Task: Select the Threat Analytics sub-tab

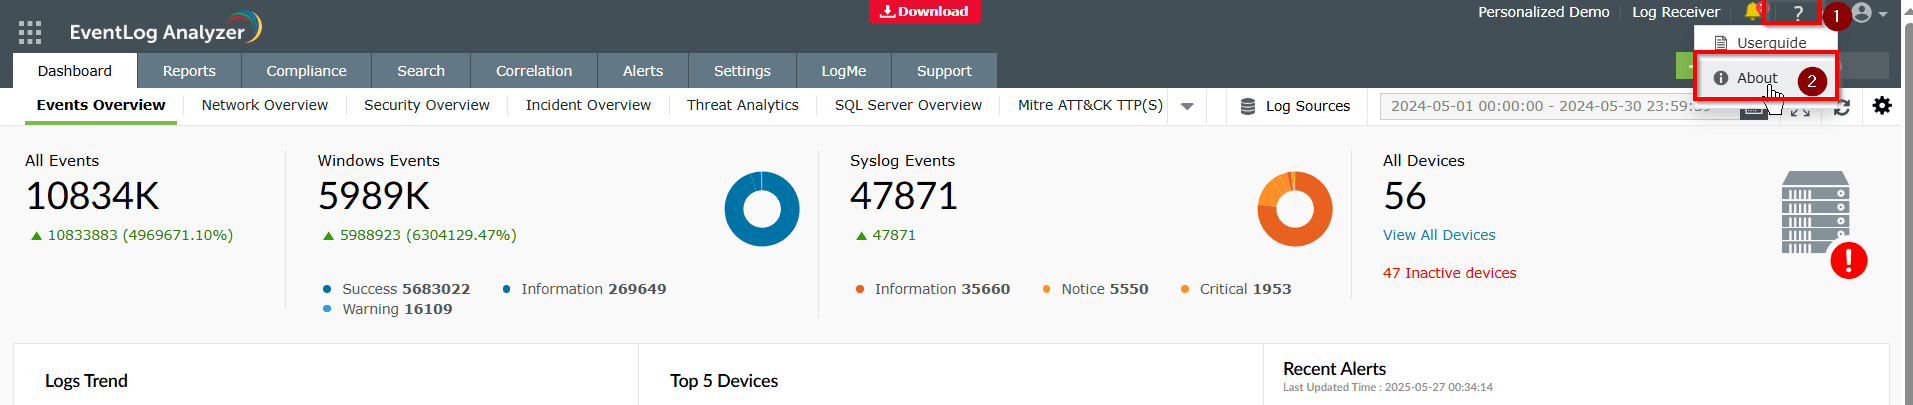Action: 743,105
